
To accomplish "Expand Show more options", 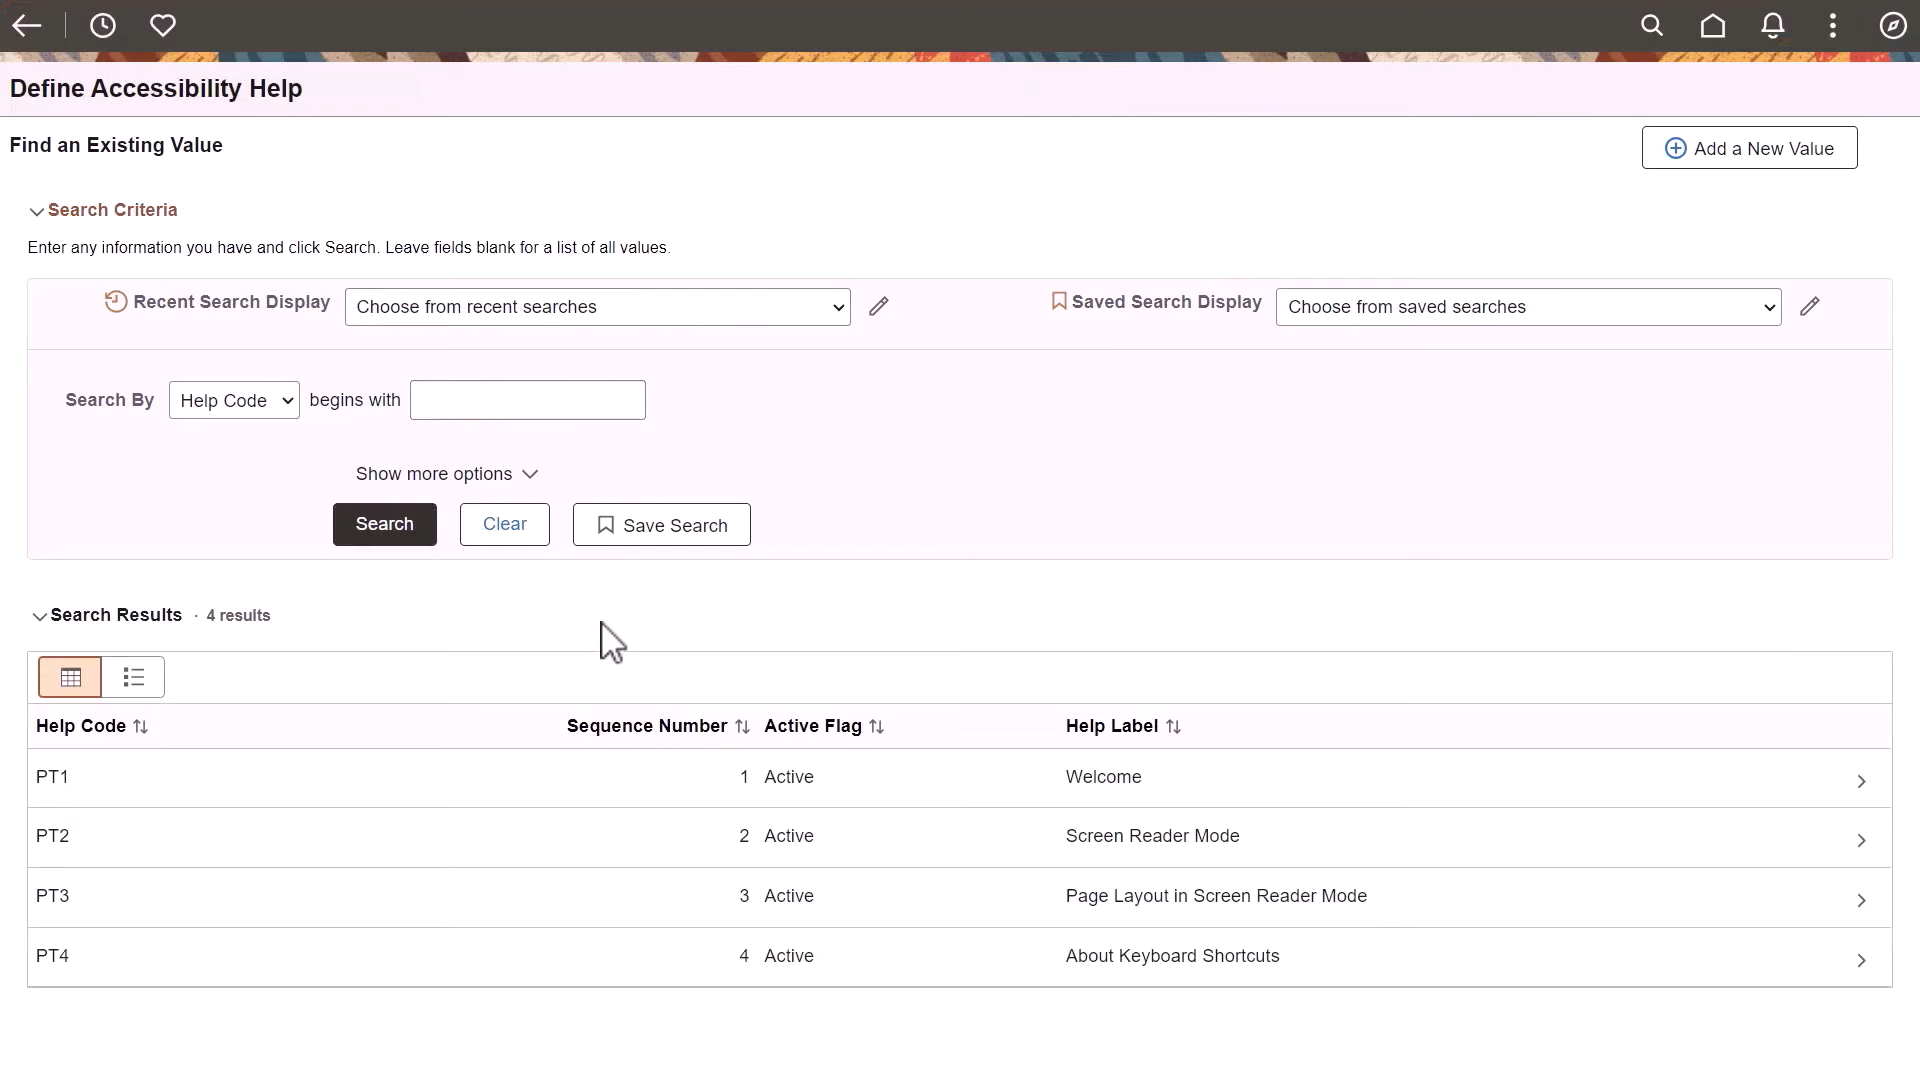I will (x=446, y=474).
